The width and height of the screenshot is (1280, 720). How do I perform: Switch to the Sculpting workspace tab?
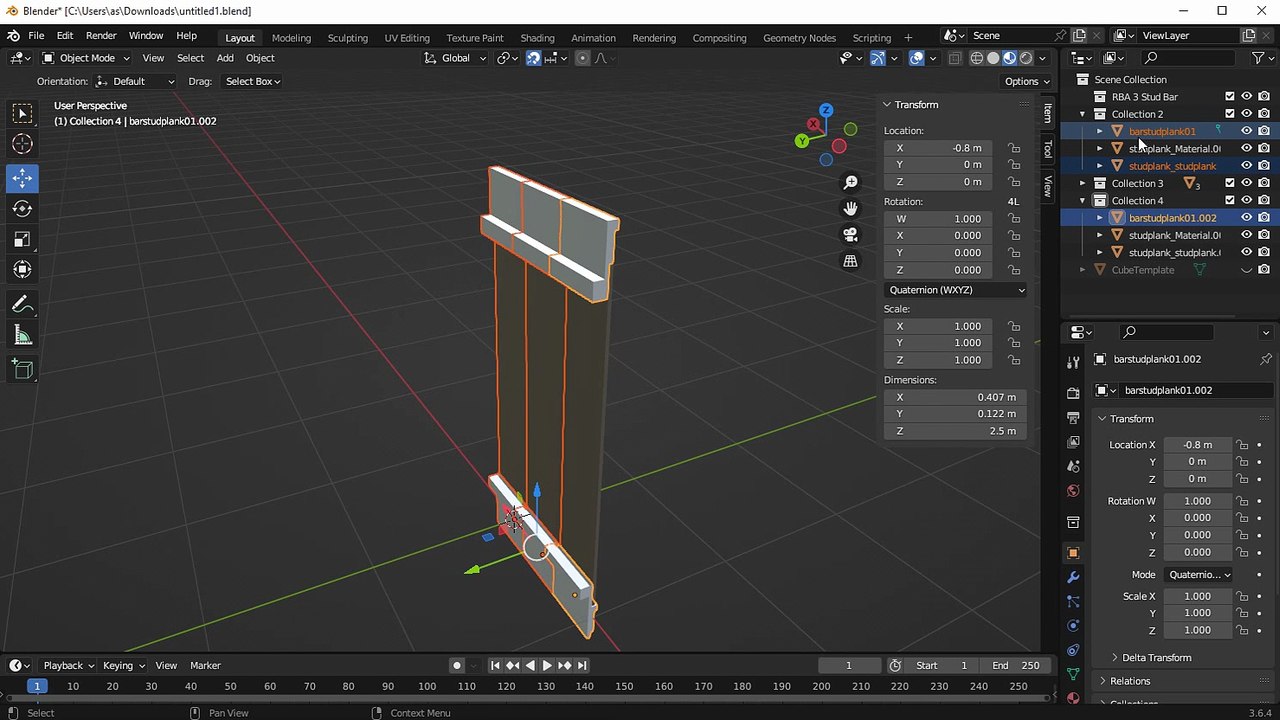coord(348,38)
